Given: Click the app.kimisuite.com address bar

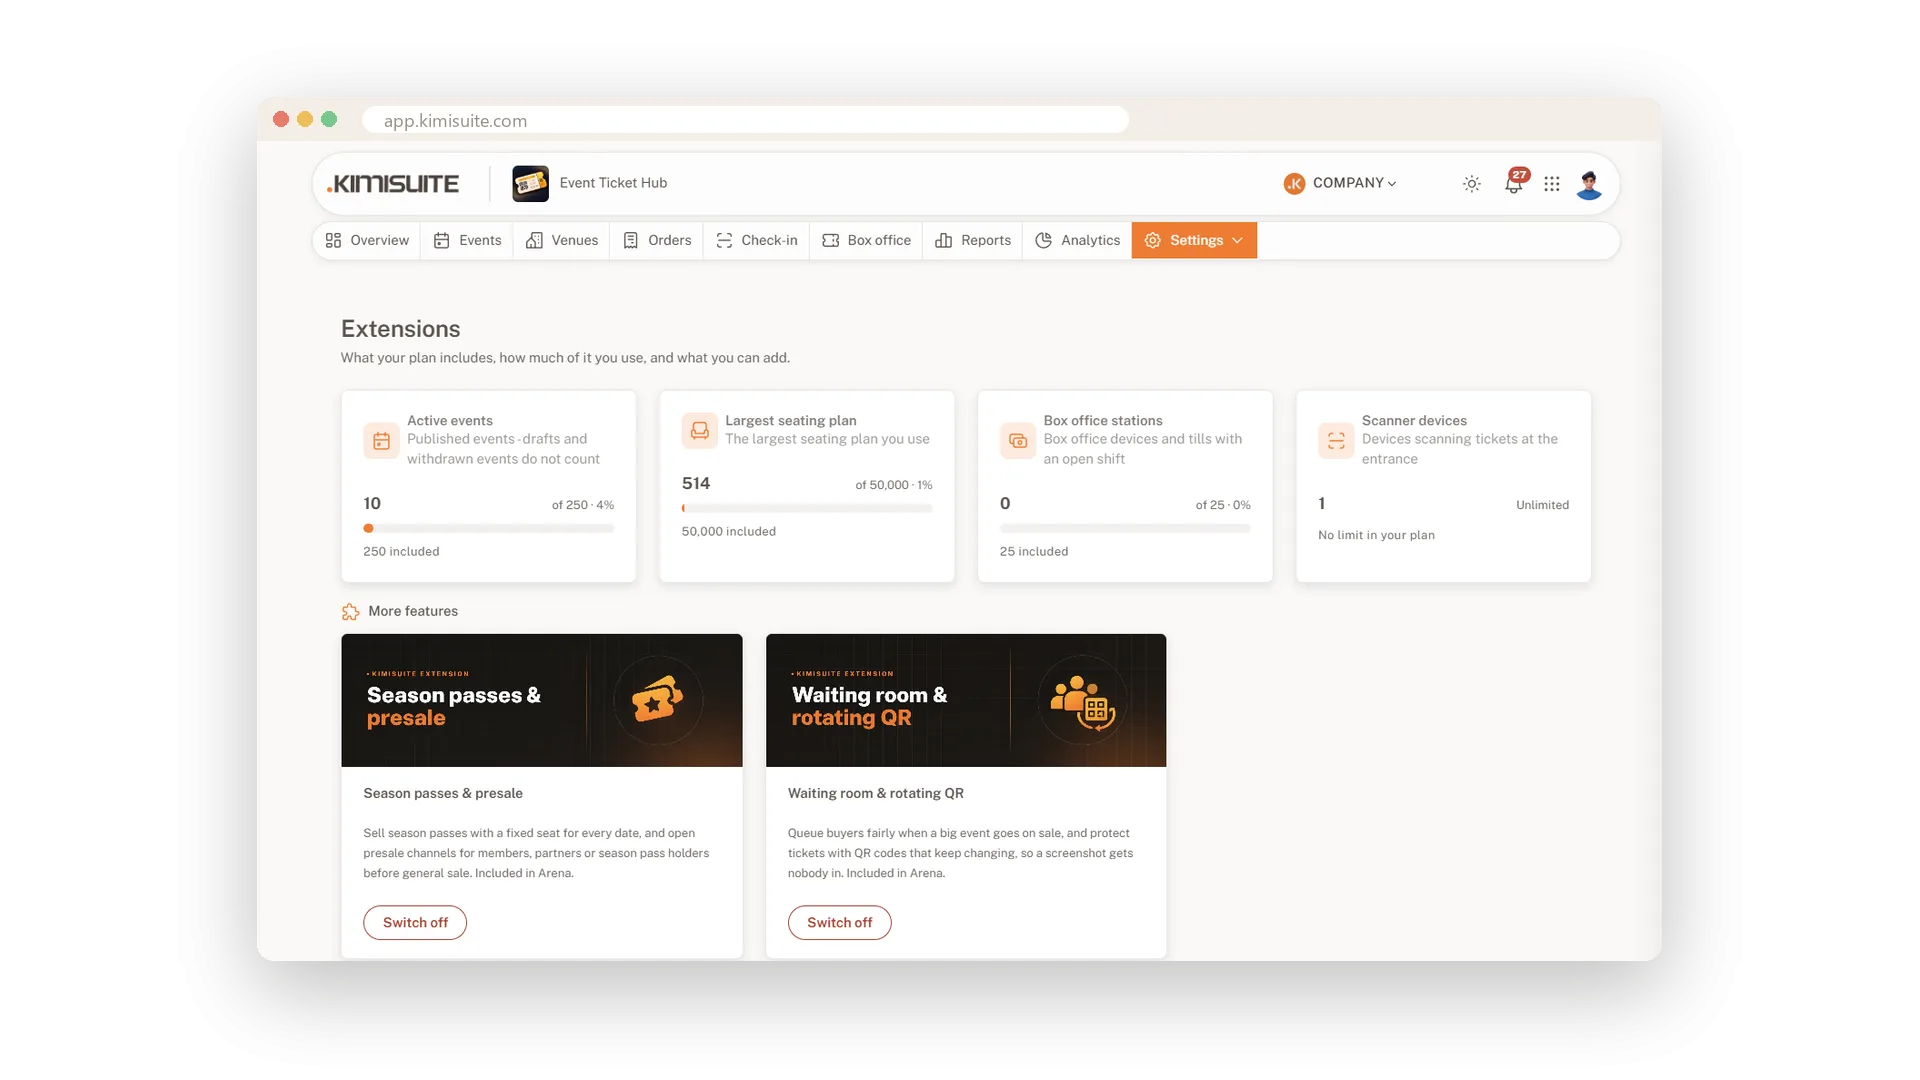Looking at the screenshot, I should point(745,120).
